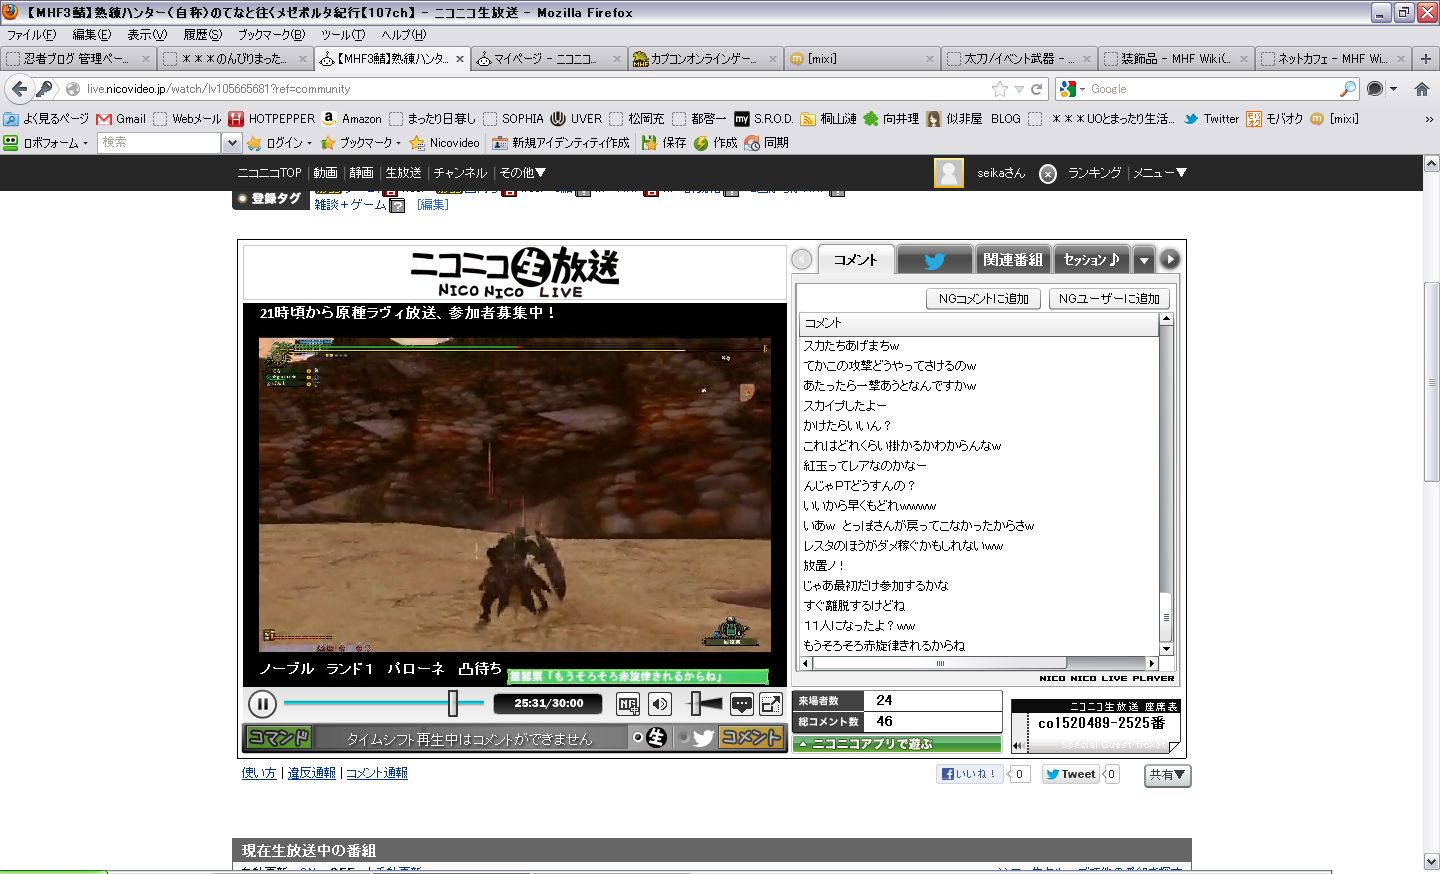
Task: Open the Firefox home page icon
Action: pyautogui.click(x=1422, y=89)
